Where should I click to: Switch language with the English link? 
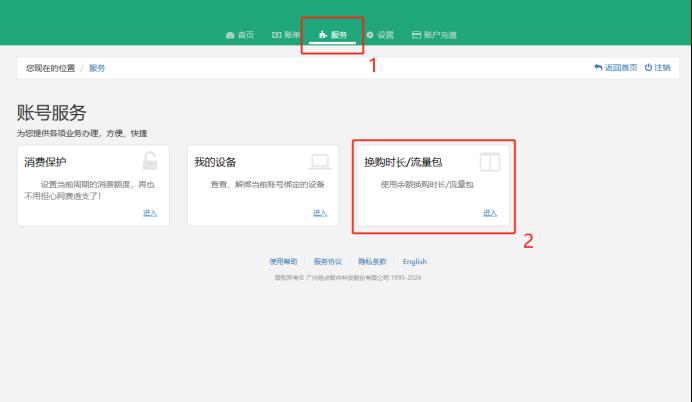pos(414,262)
